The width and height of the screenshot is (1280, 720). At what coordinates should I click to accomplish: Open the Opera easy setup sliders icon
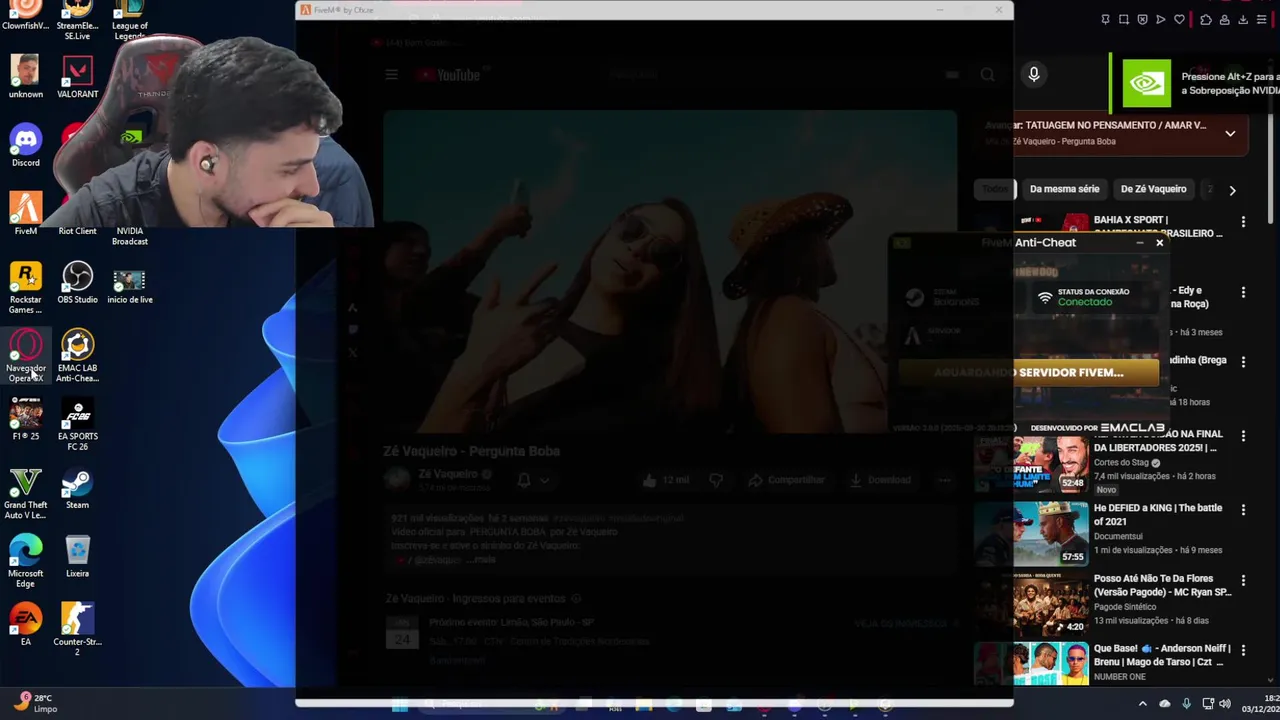point(1262,19)
